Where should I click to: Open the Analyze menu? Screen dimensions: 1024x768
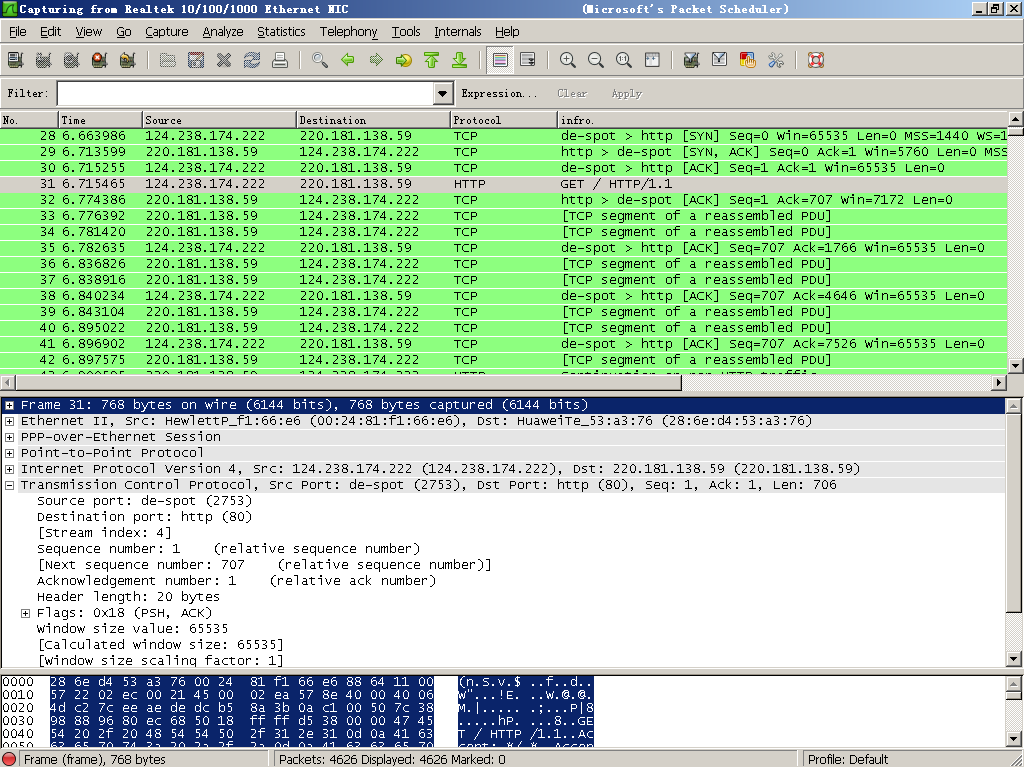(223, 31)
